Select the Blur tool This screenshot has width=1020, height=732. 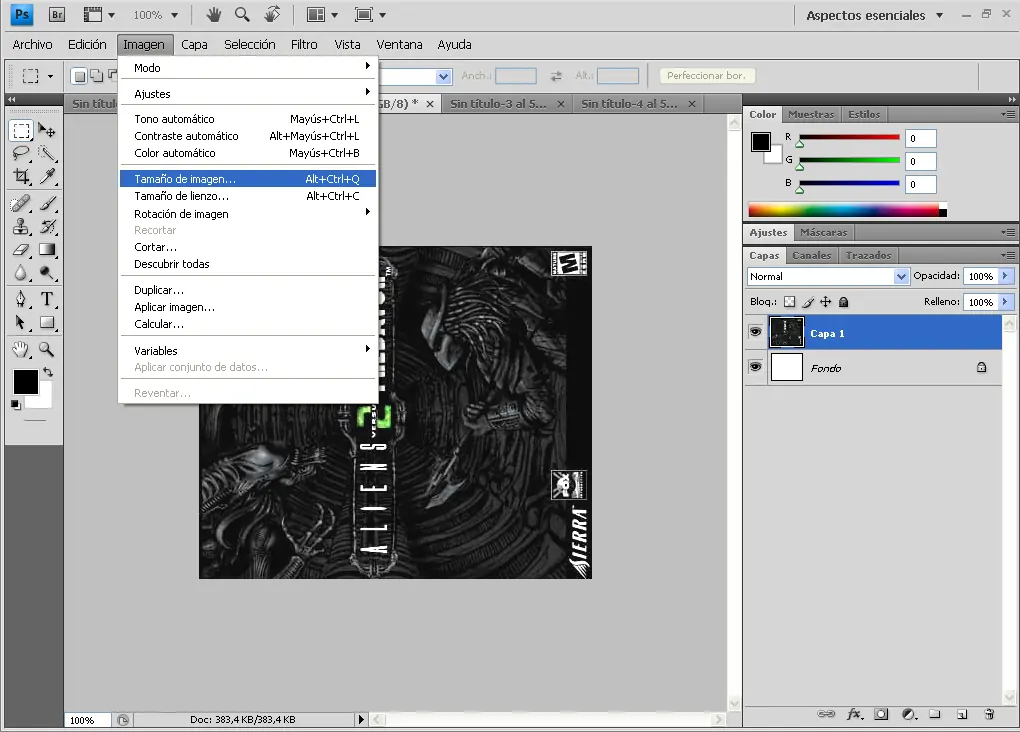click(21, 273)
